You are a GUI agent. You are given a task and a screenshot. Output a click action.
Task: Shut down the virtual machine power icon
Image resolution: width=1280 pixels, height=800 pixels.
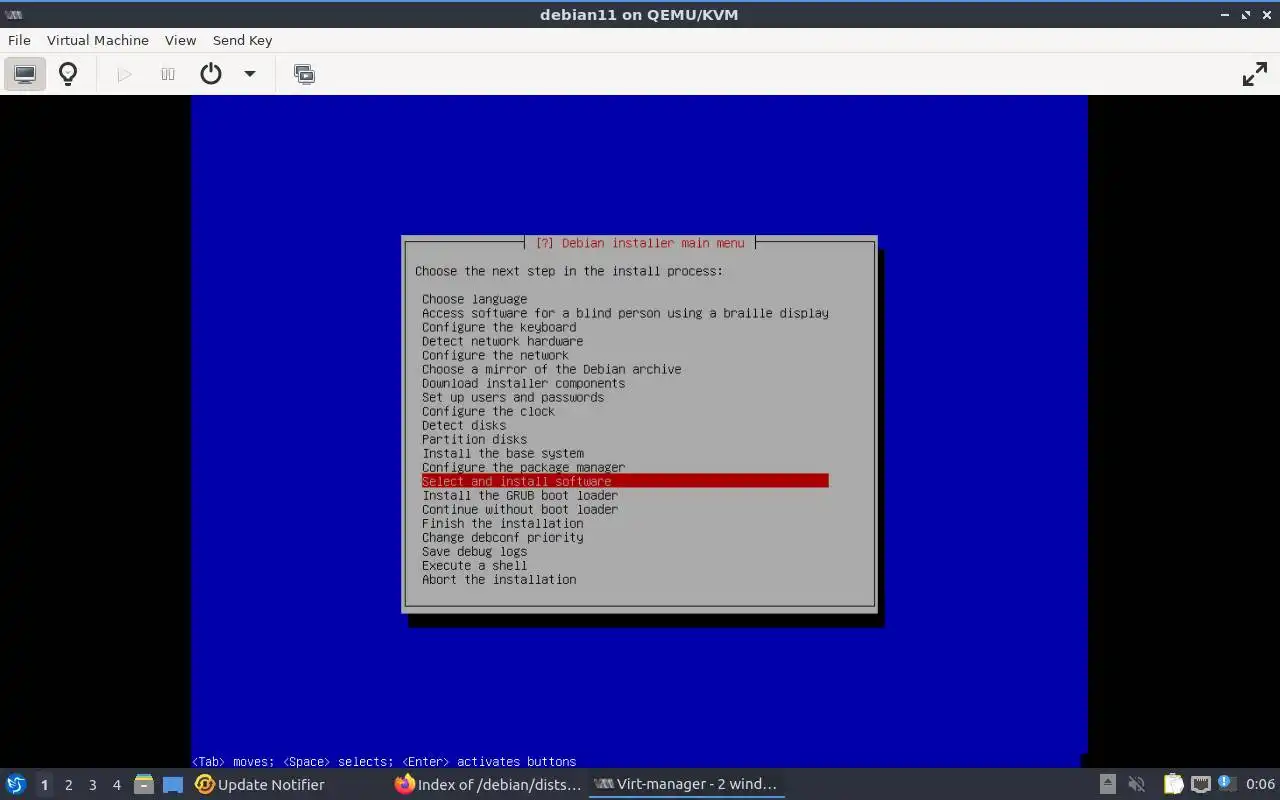[211, 74]
